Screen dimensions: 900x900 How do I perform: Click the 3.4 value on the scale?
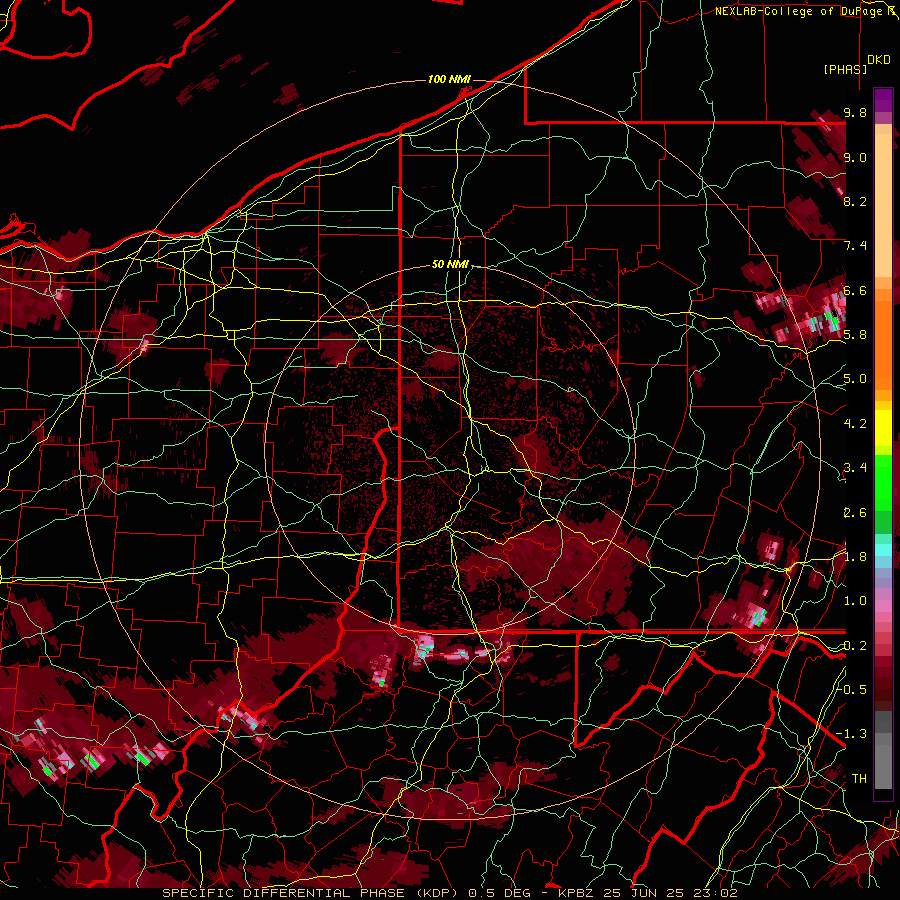click(x=855, y=468)
